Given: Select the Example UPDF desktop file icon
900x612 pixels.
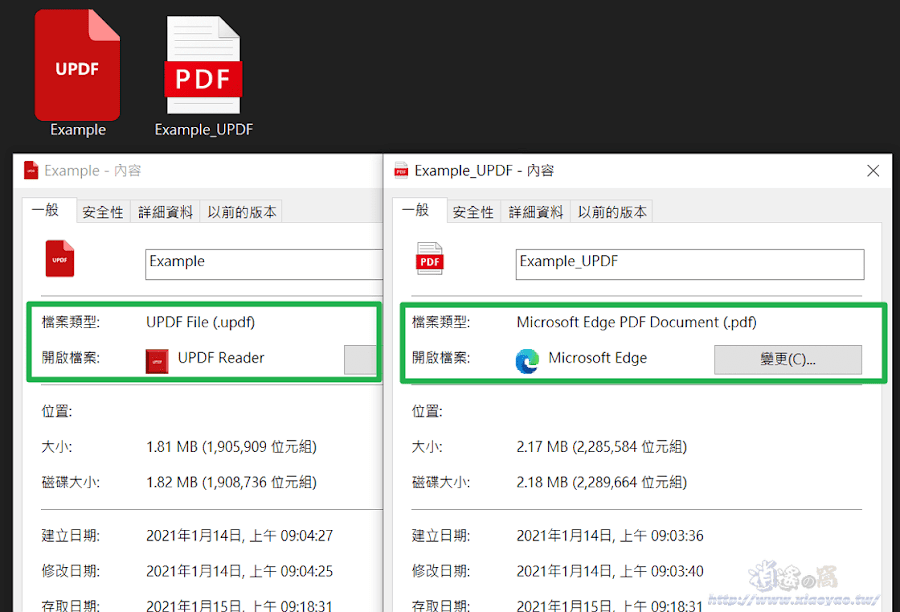Looking at the screenshot, I should point(77,65).
